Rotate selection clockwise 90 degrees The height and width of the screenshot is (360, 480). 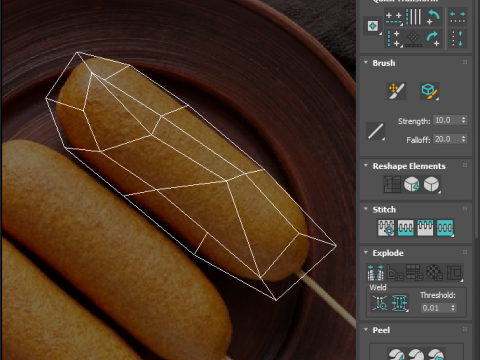(433, 39)
